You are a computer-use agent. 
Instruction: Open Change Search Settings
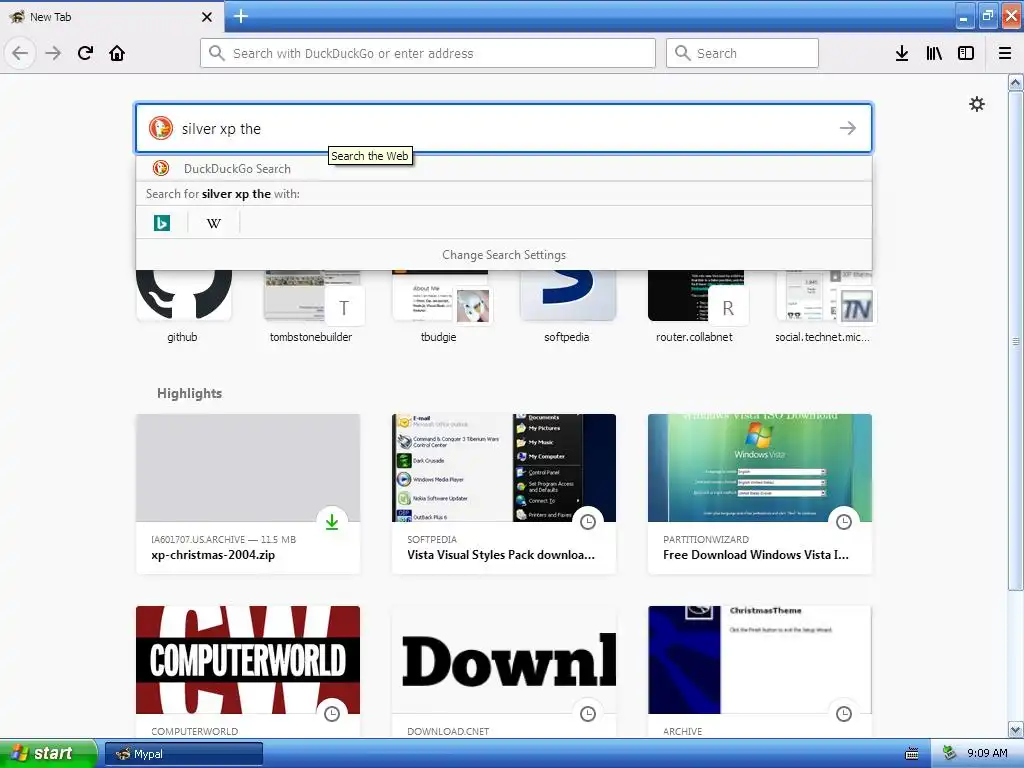(504, 255)
